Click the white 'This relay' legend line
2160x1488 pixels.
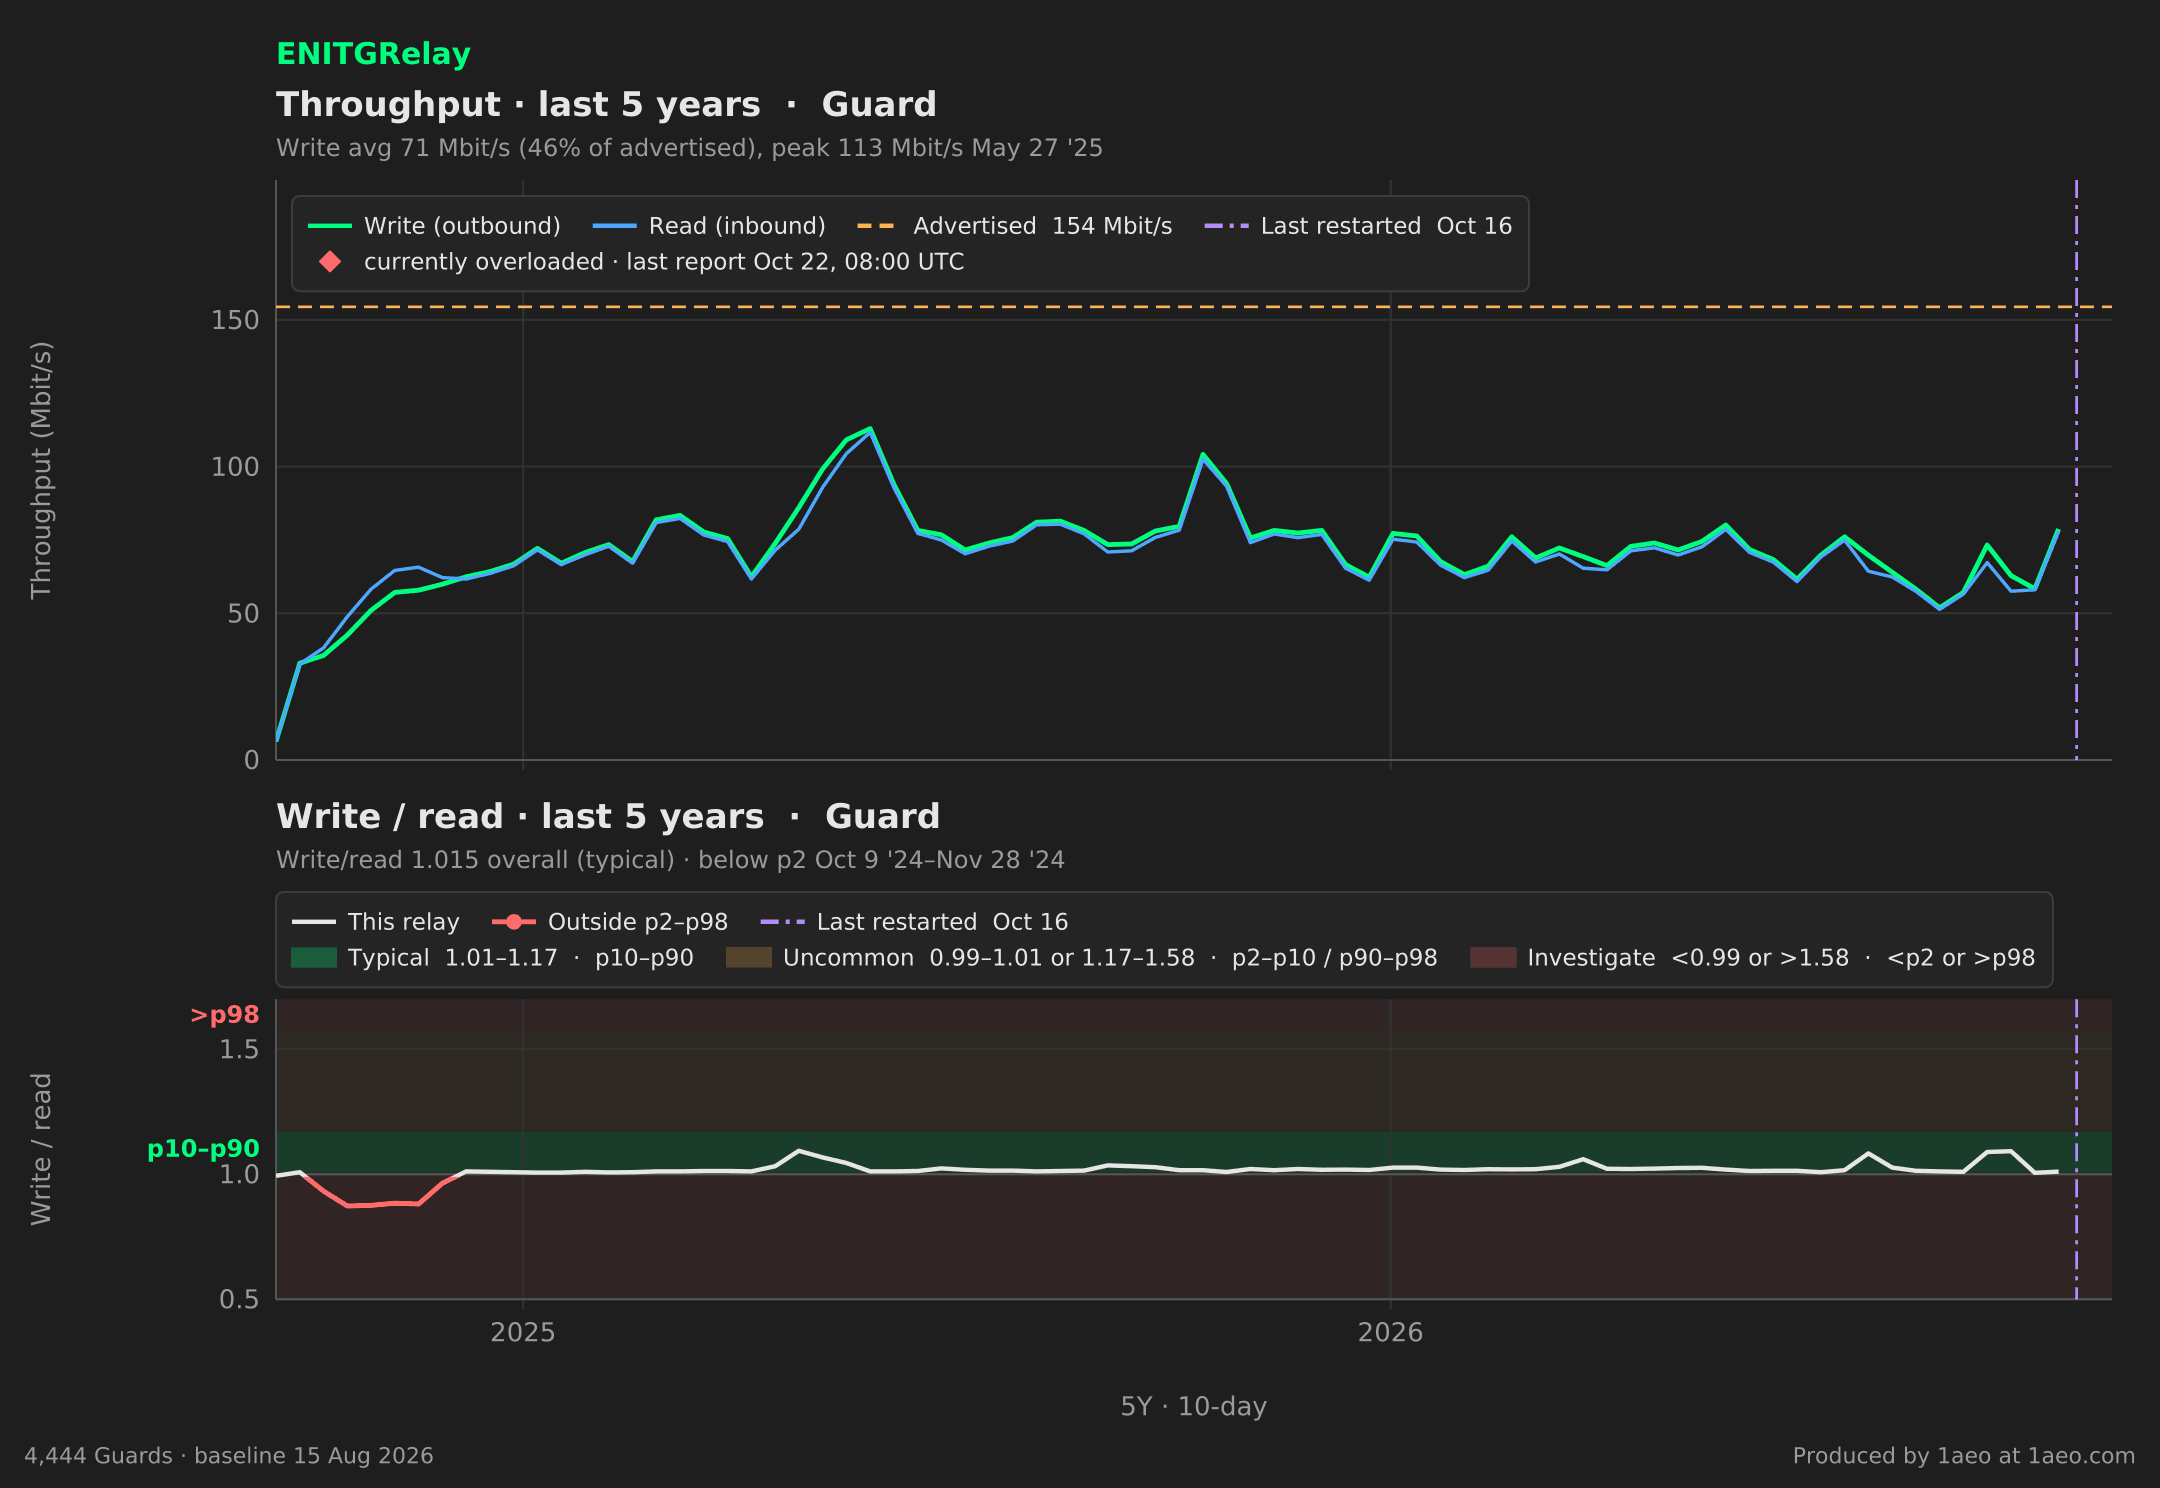pyautogui.click(x=313, y=922)
